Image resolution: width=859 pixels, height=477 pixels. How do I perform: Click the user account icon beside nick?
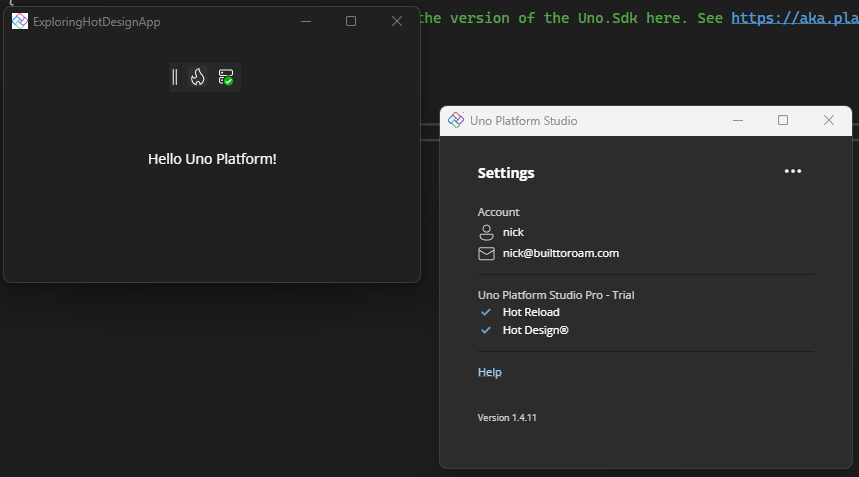pos(486,232)
